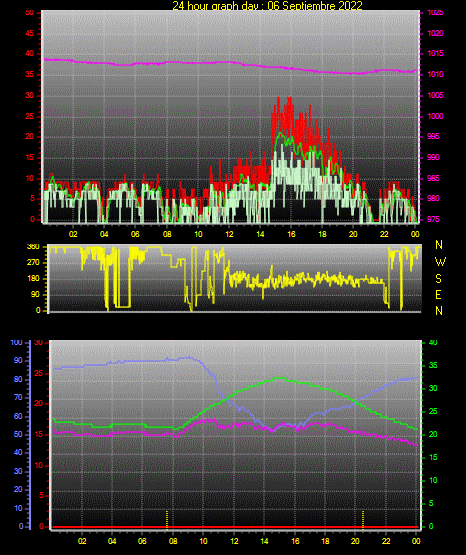The width and height of the screenshot is (466, 555).
Task: Click the yellow 180 wind direction axis label
Action: click(33, 279)
